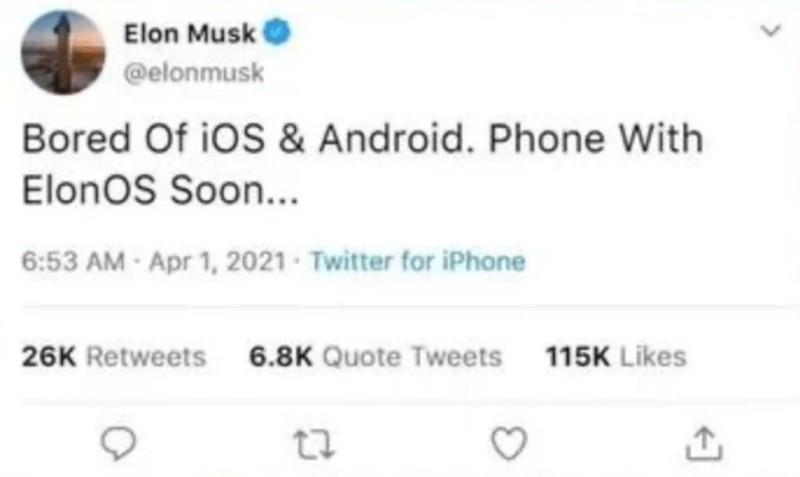The image size is (800, 477).
Task: Click the 6:53 AM timestamp
Action: point(73,261)
